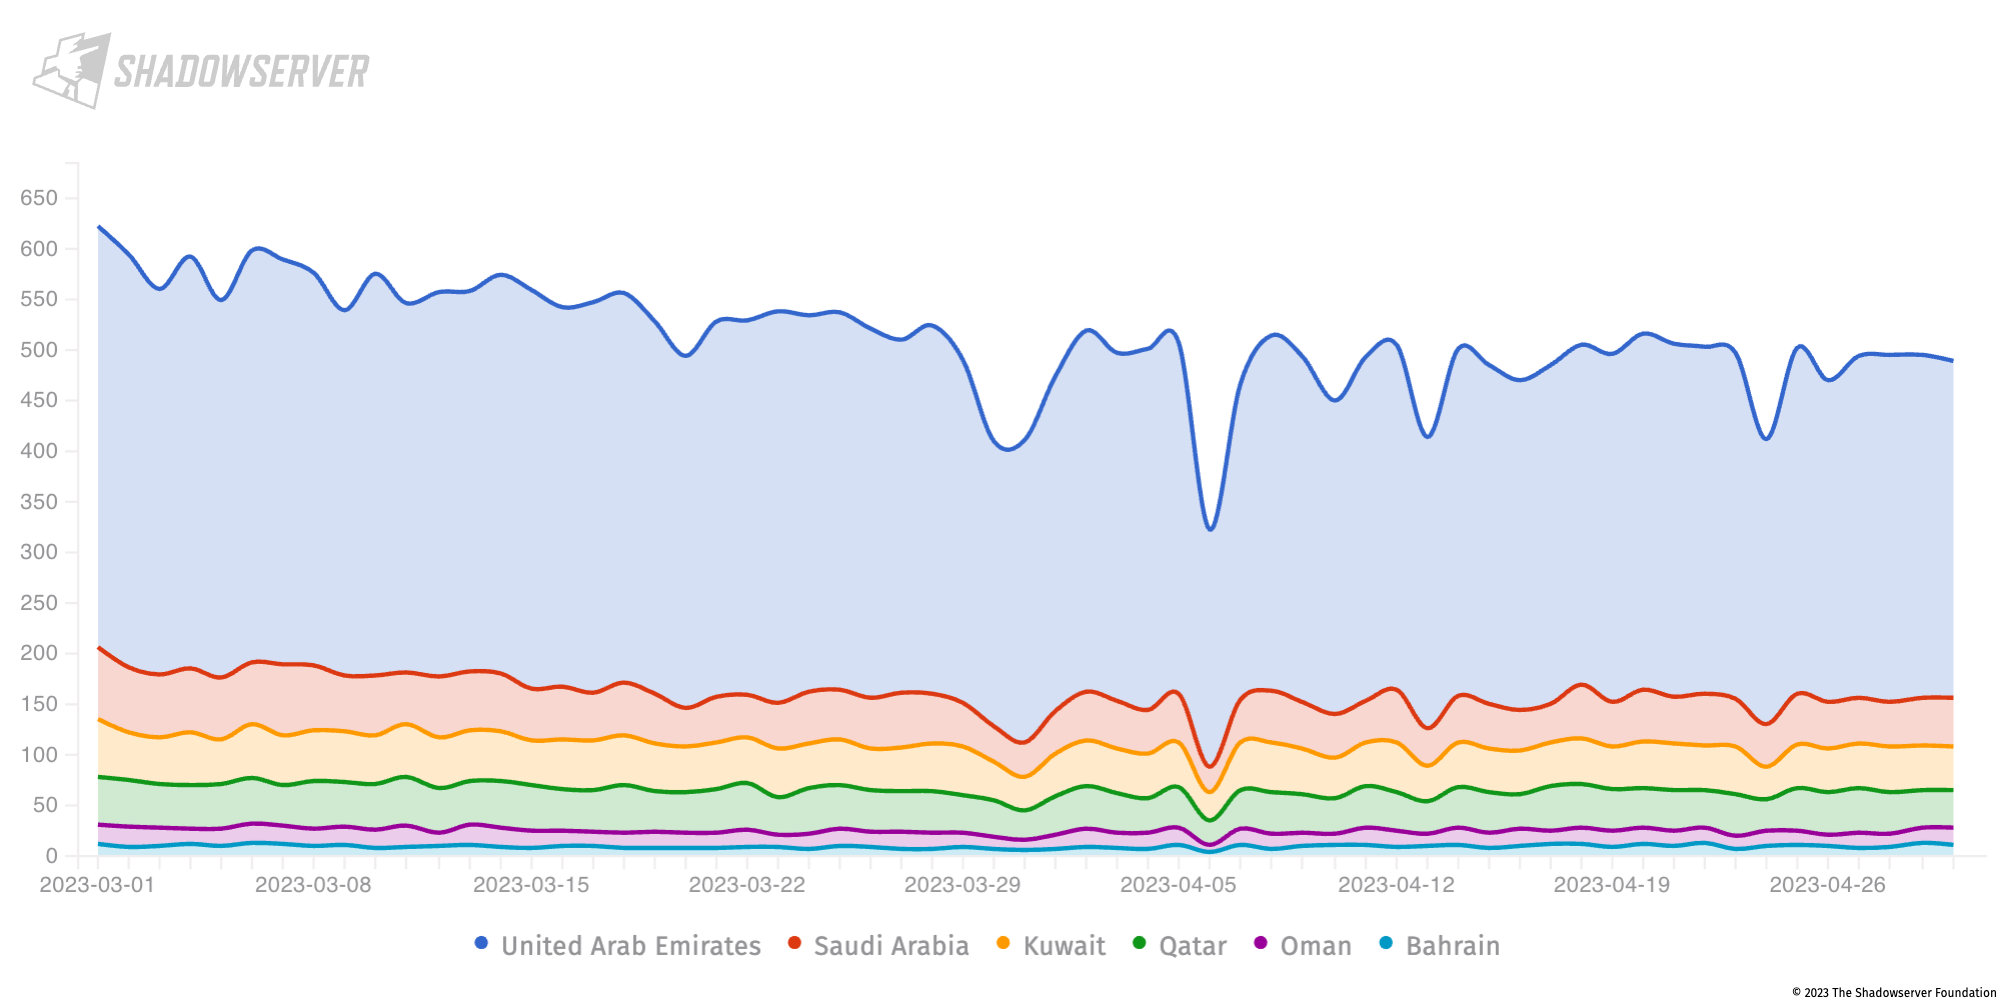Click the blue United Arab Emirates legend dot
This screenshot has width=2007, height=1007.
point(481,943)
